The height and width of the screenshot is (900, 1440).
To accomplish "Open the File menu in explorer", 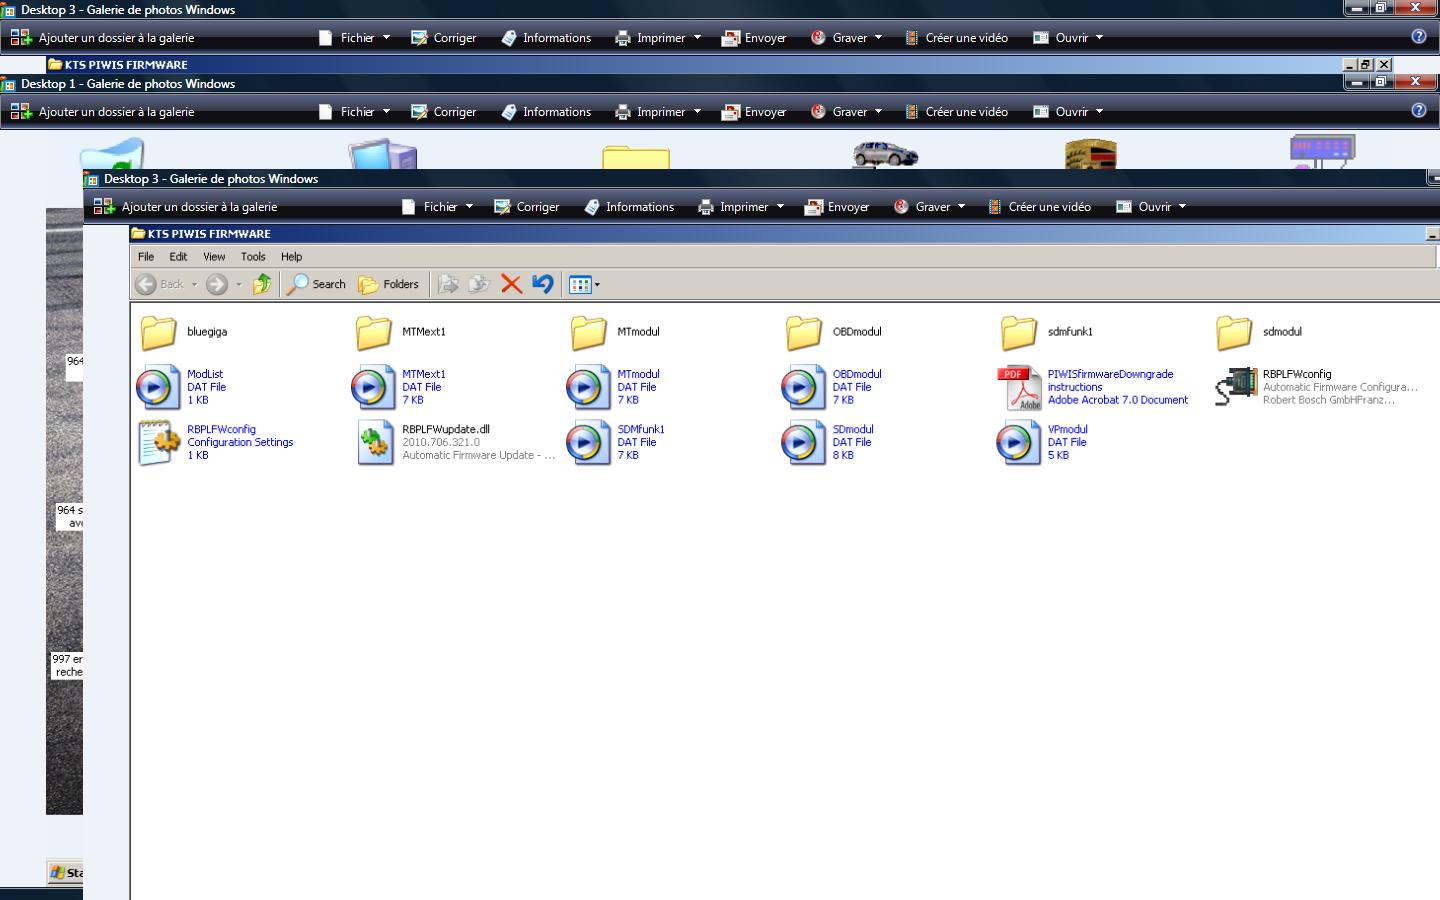I will [x=146, y=257].
